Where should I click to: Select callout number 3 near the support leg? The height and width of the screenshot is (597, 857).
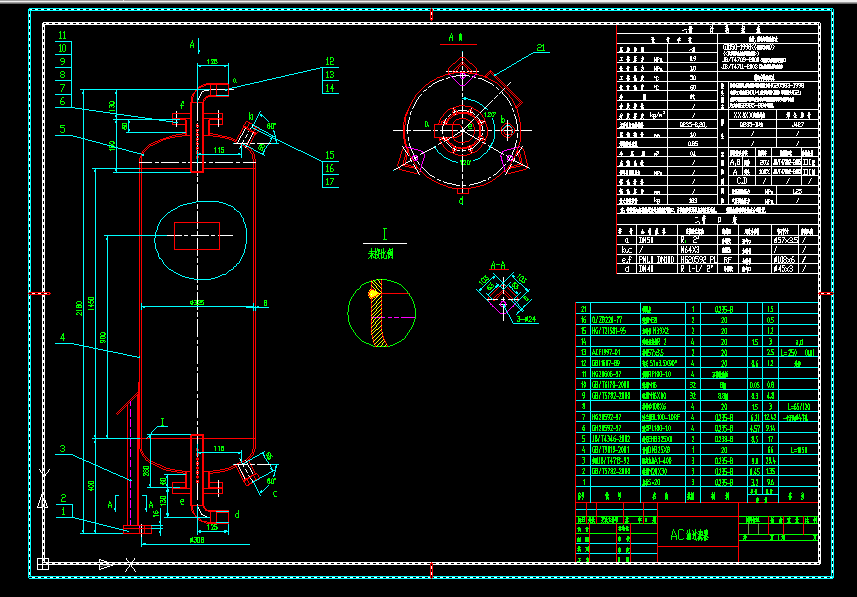pyautogui.click(x=62, y=448)
